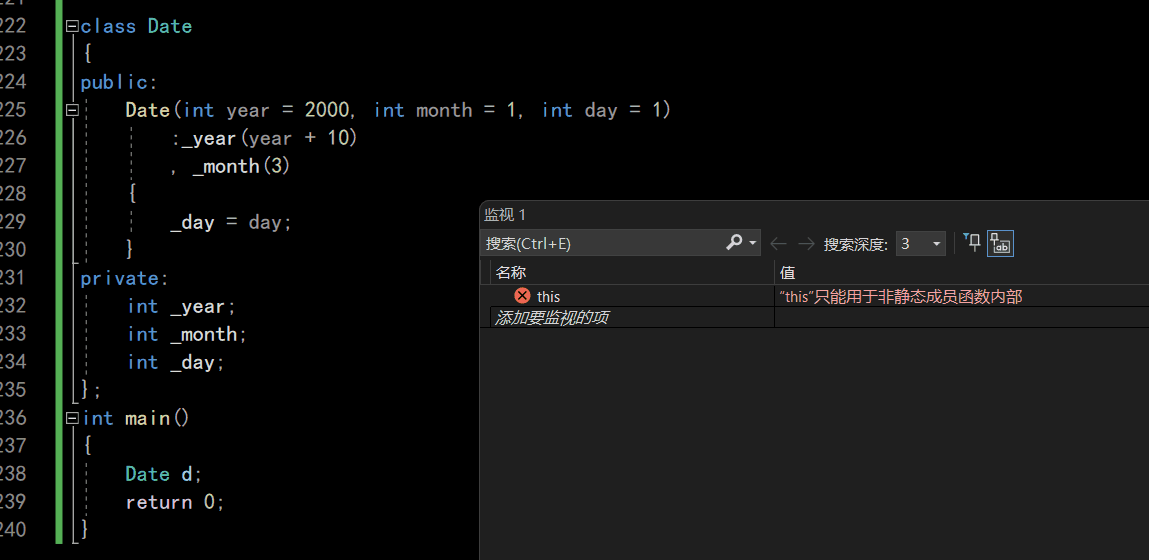Screen dimensions: 1149x560
Task: Click the int _day; member declaration
Action: tap(176, 362)
